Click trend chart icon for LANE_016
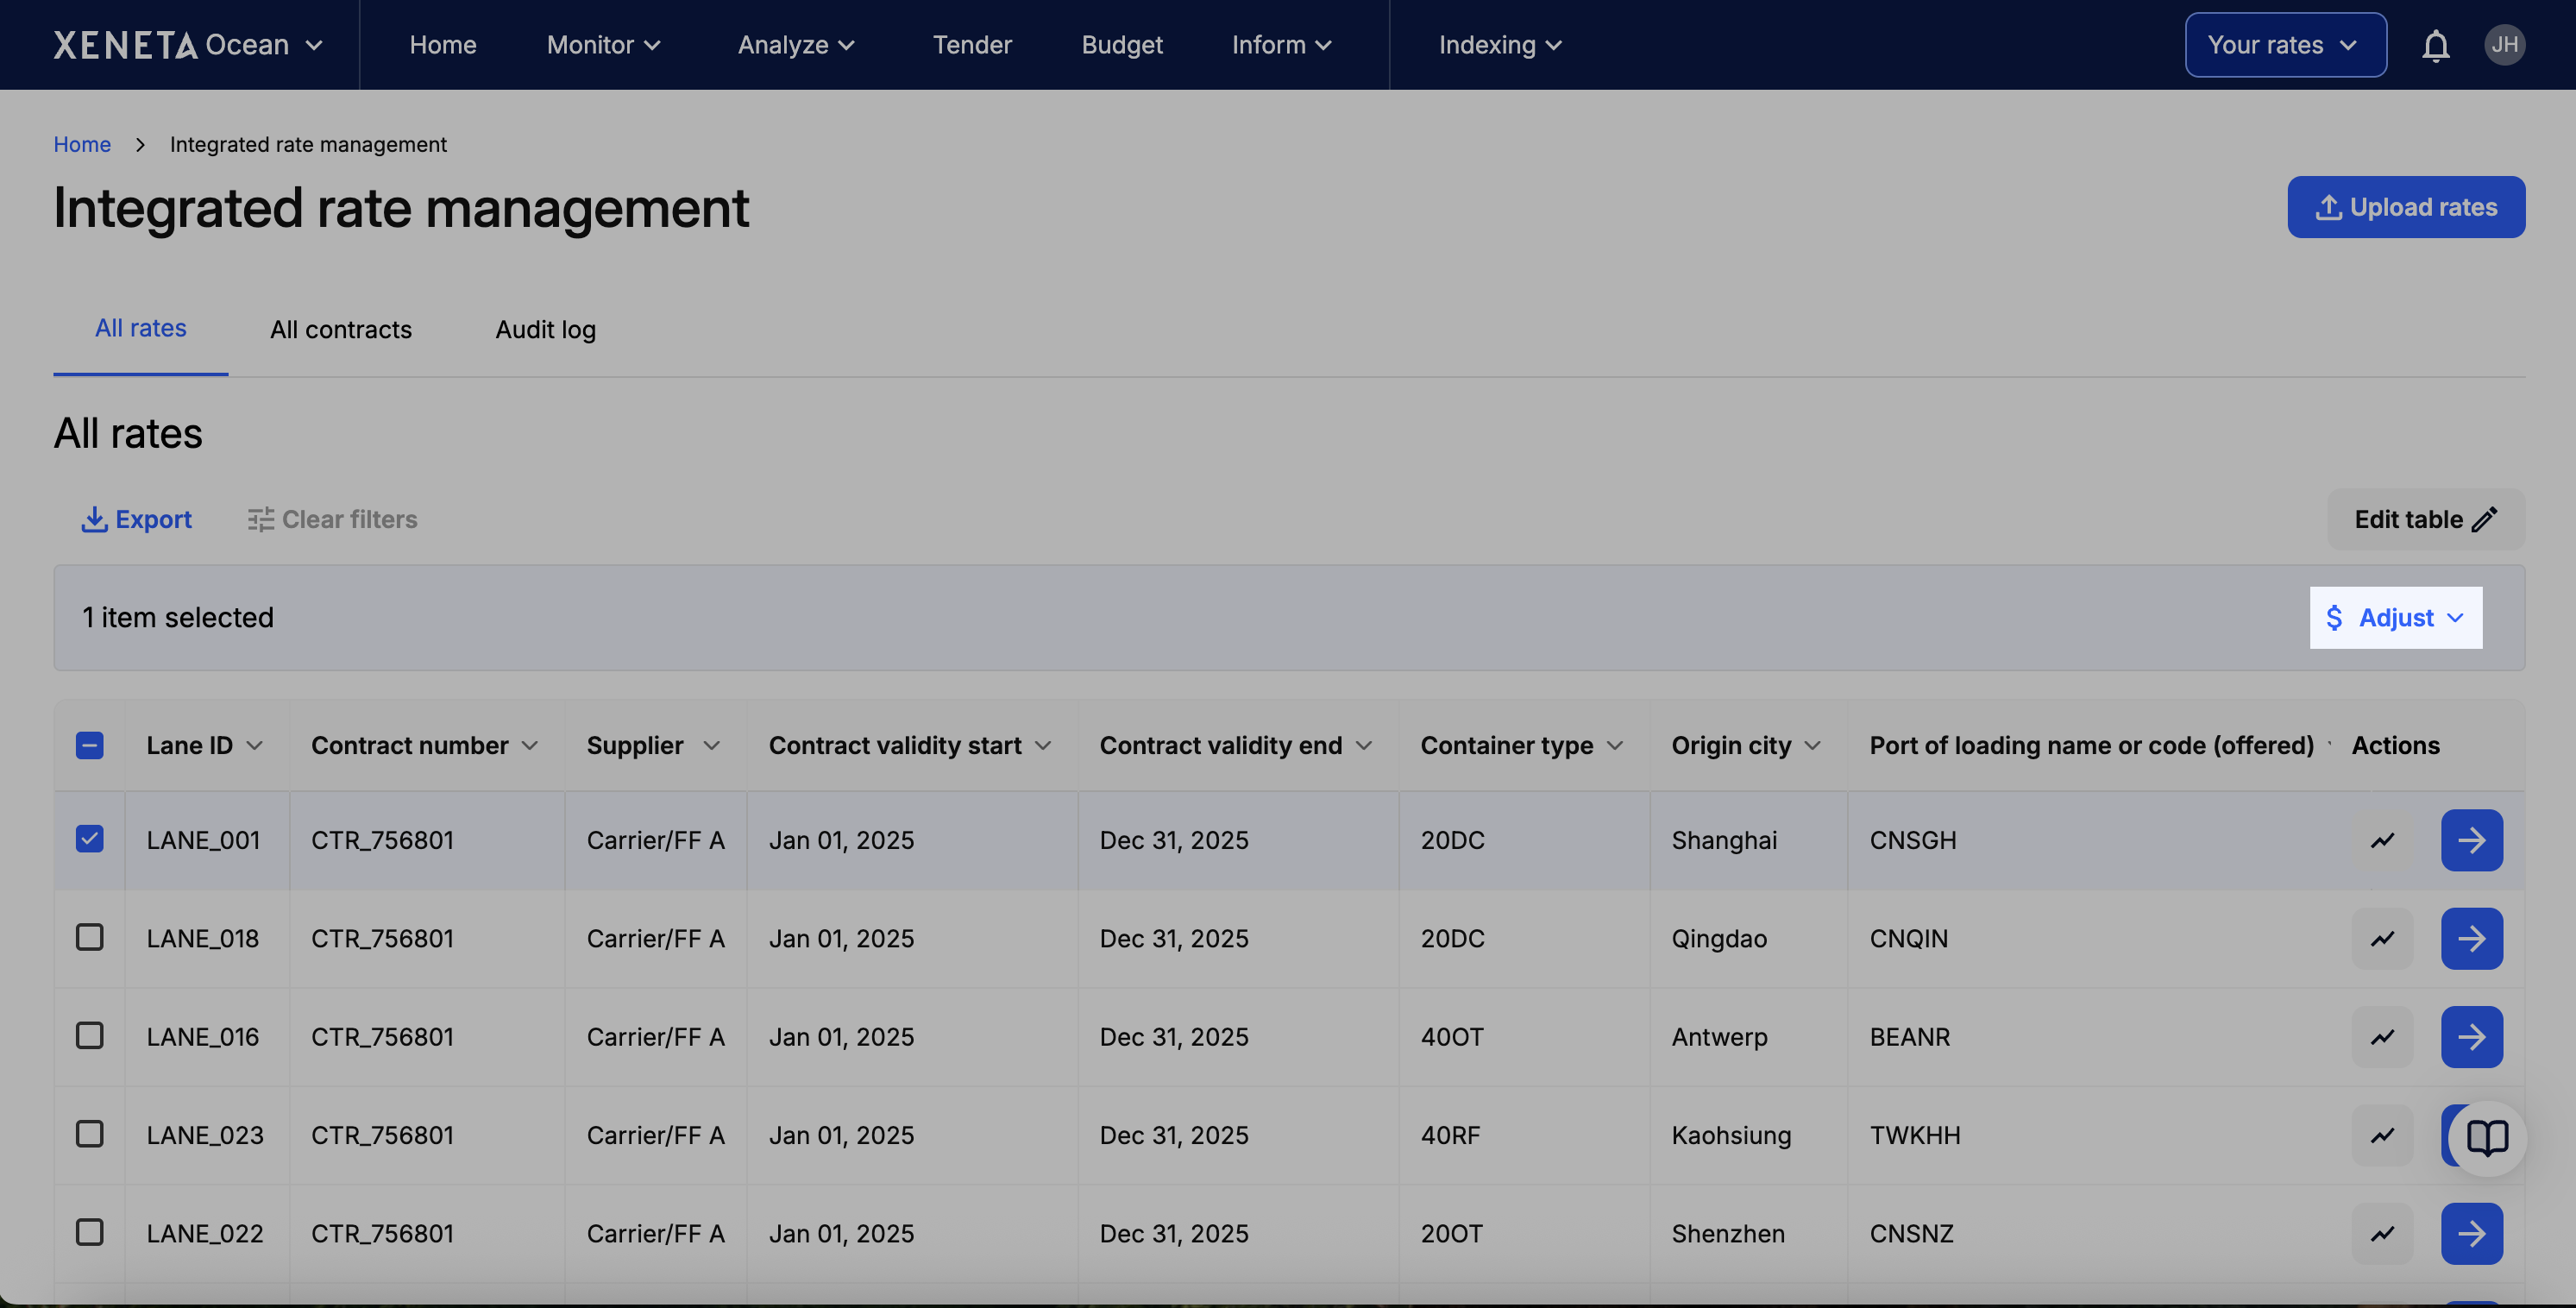This screenshot has width=2576, height=1308. coord(2382,1037)
